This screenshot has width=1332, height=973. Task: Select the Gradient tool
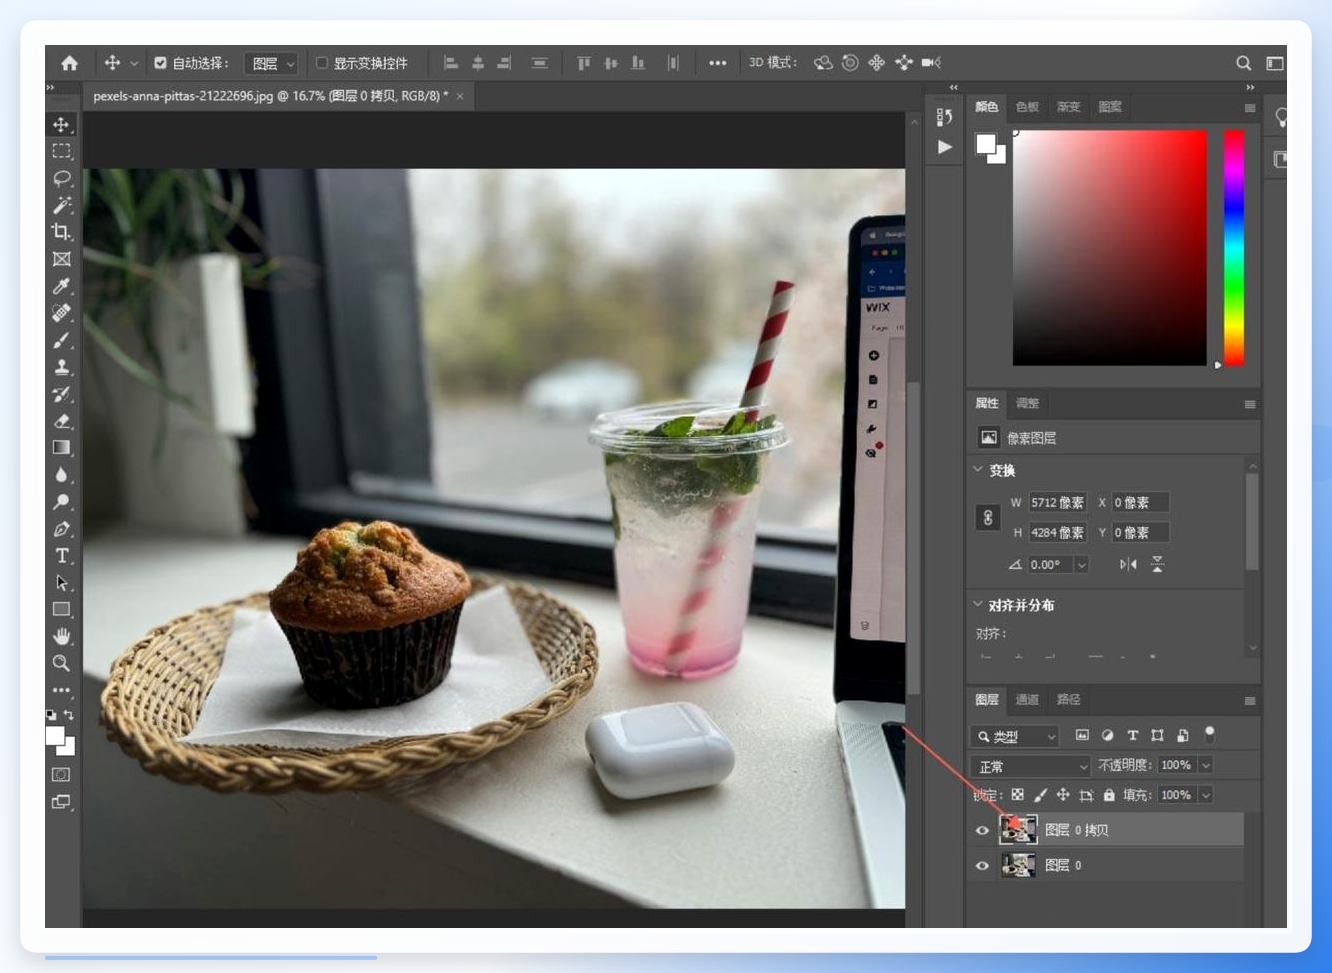pyautogui.click(x=62, y=448)
